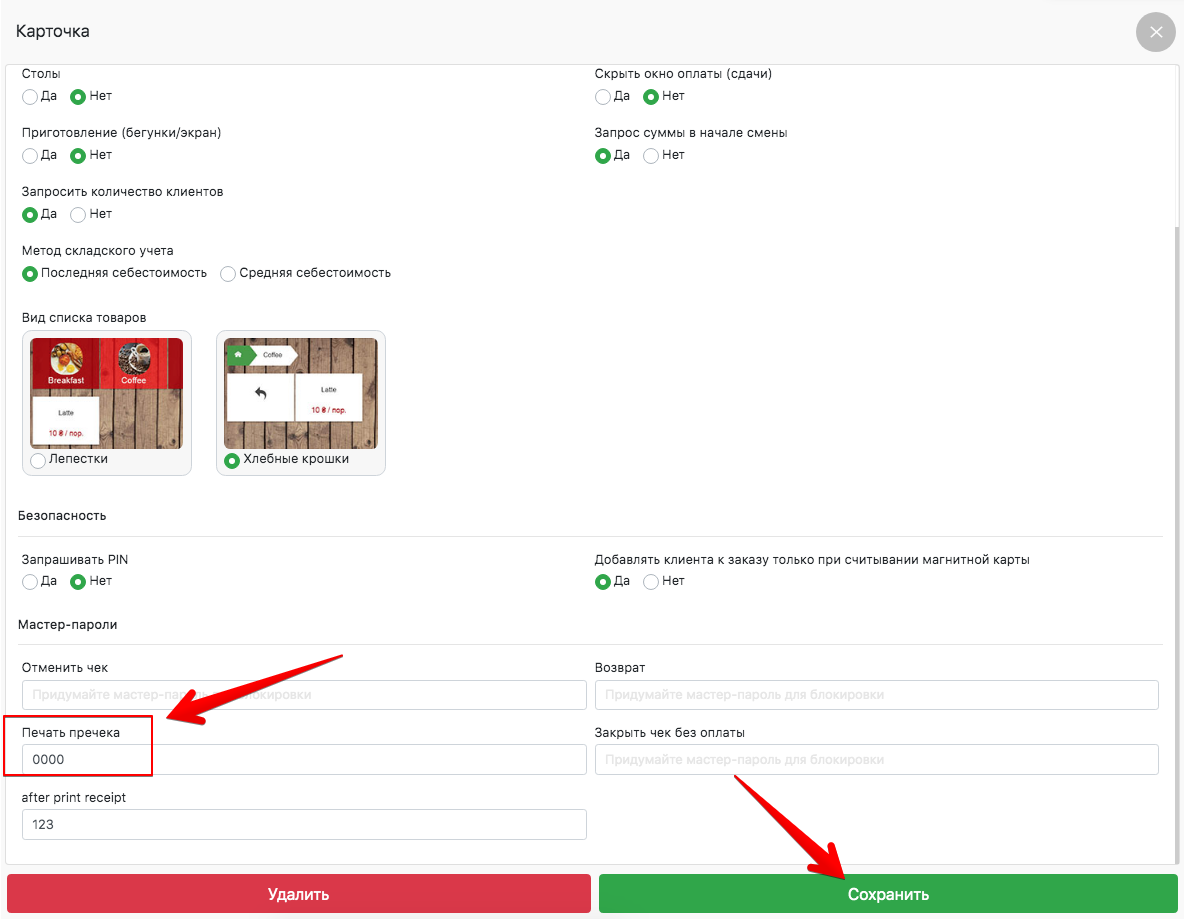Click the Закрыть чек без оплаты field
Viewport: 1184px width, 919px height.
click(876, 760)
